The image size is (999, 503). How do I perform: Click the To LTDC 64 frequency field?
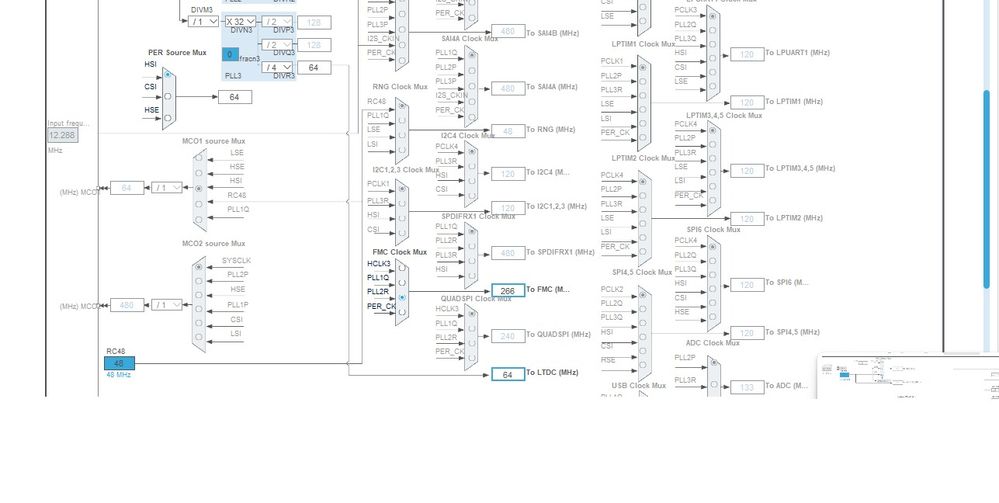point(508,374)
